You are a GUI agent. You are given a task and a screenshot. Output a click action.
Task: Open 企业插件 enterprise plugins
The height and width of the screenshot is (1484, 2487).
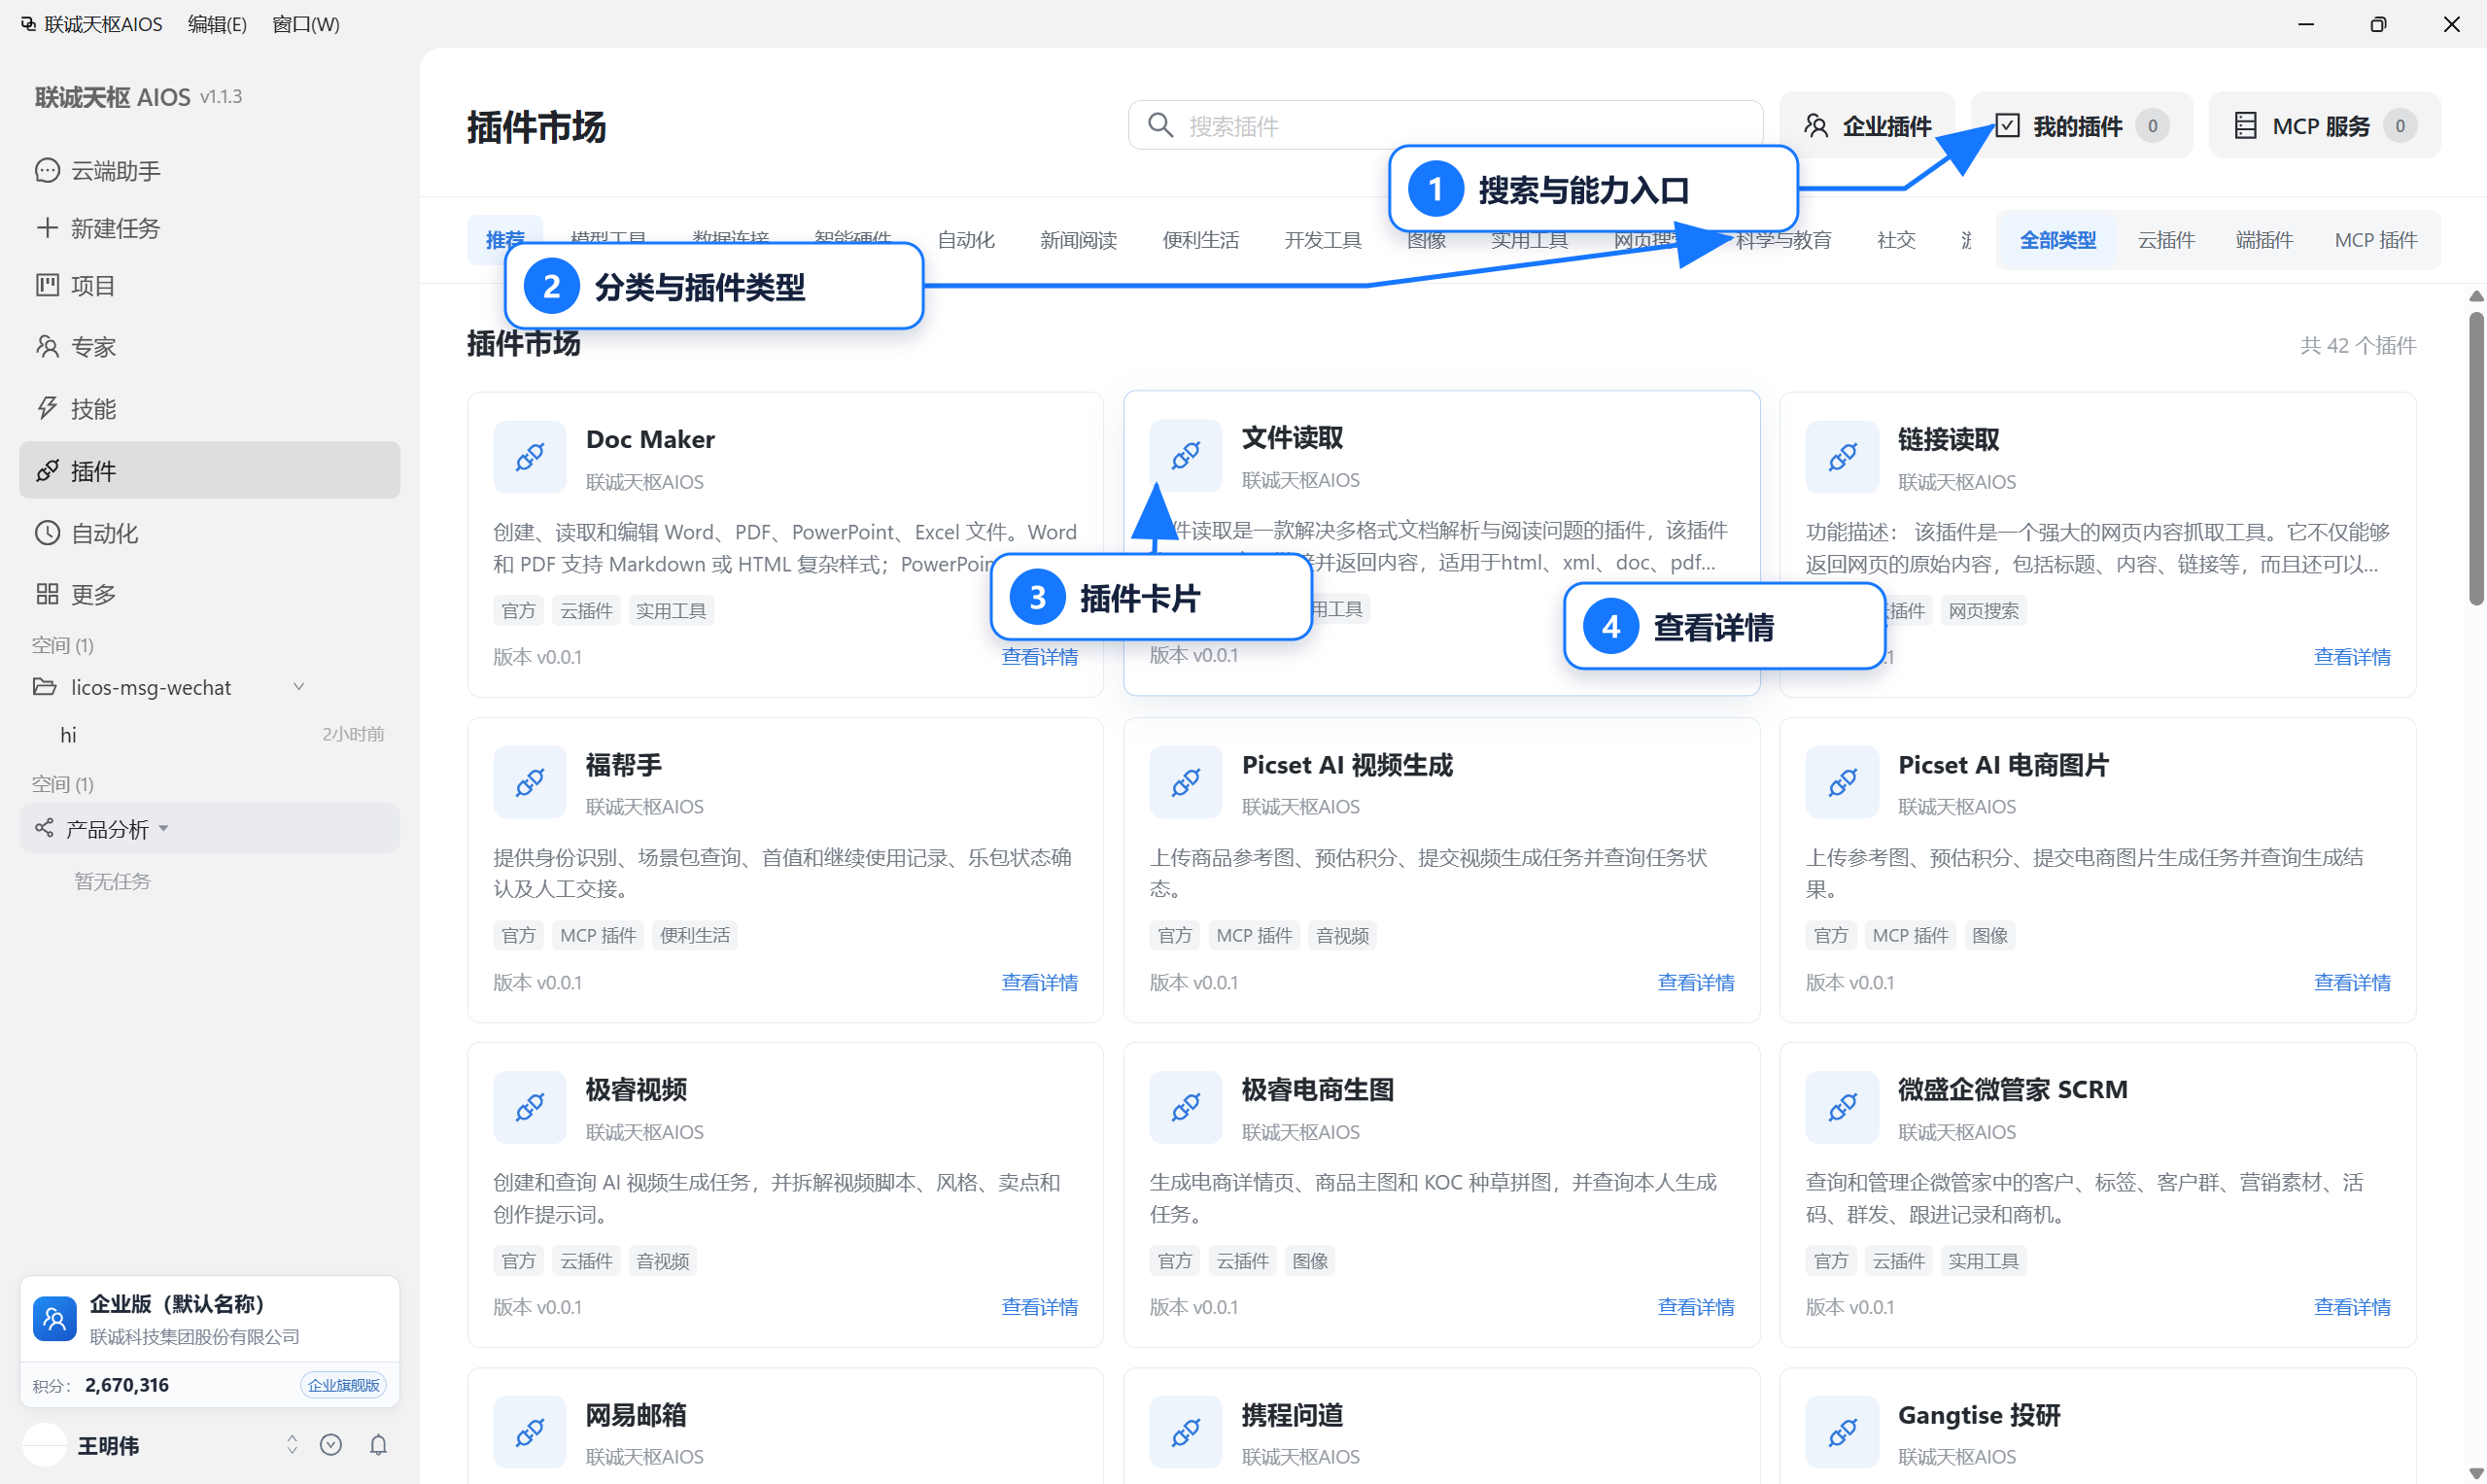[1867, 125]
